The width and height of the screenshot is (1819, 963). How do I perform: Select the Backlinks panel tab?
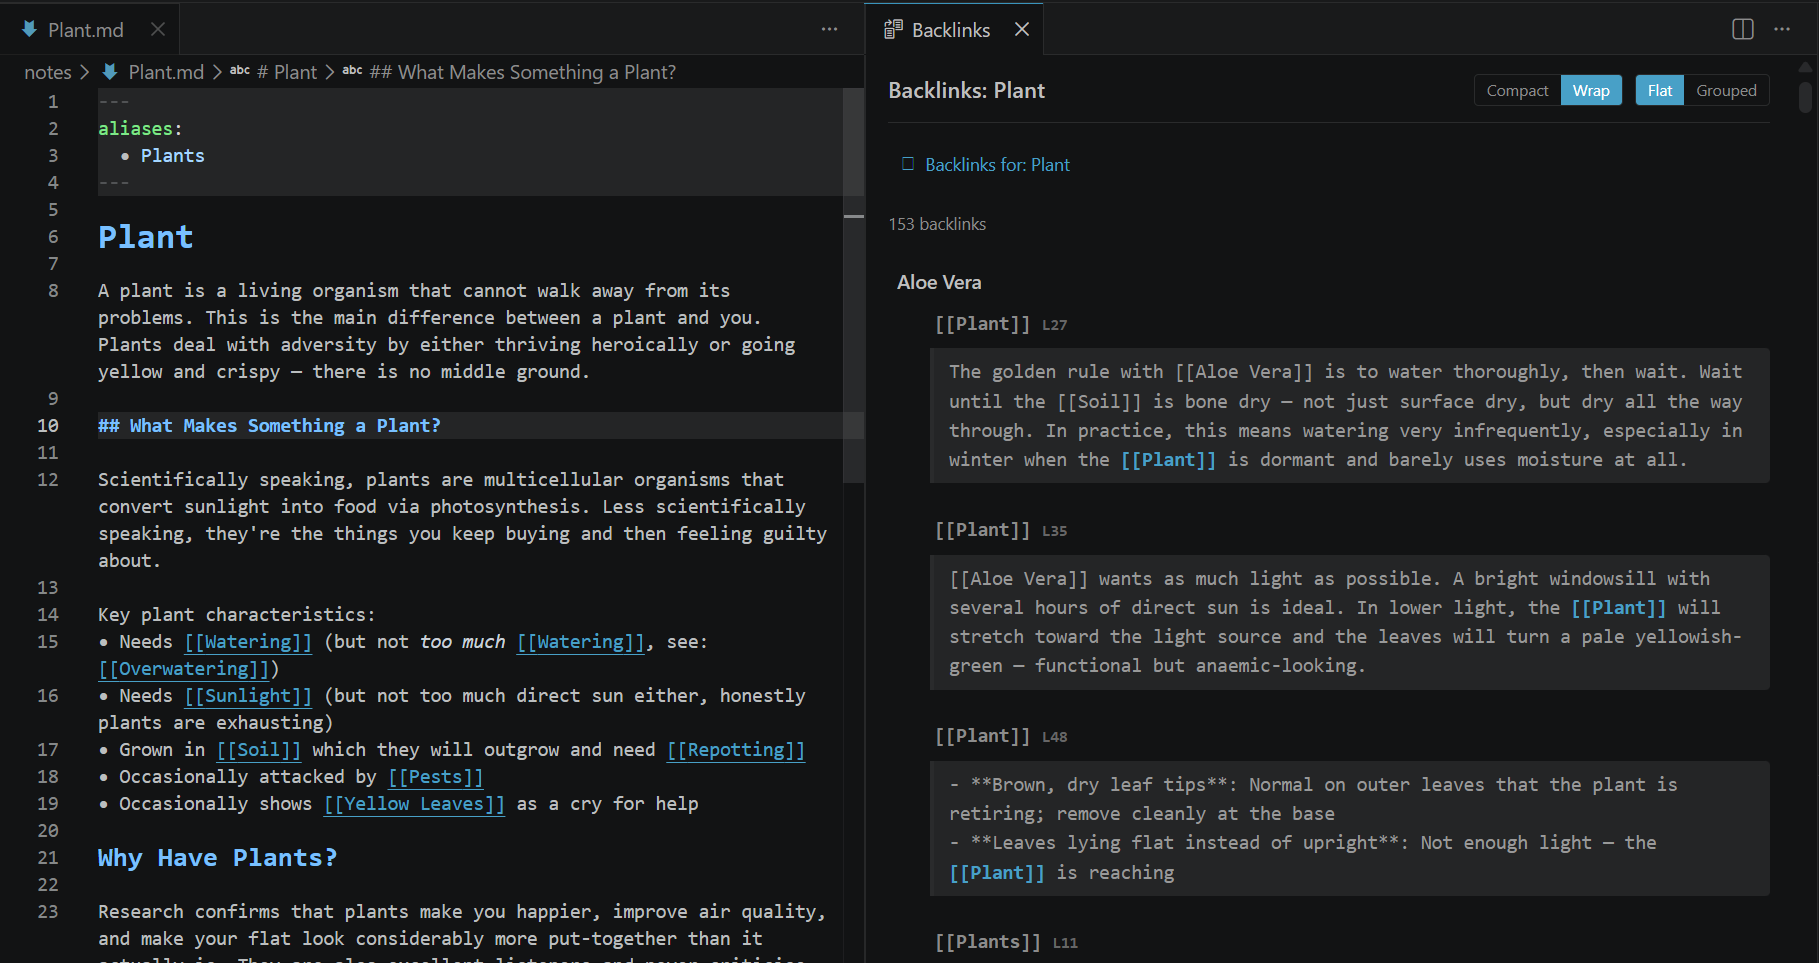tap(950, 29)
